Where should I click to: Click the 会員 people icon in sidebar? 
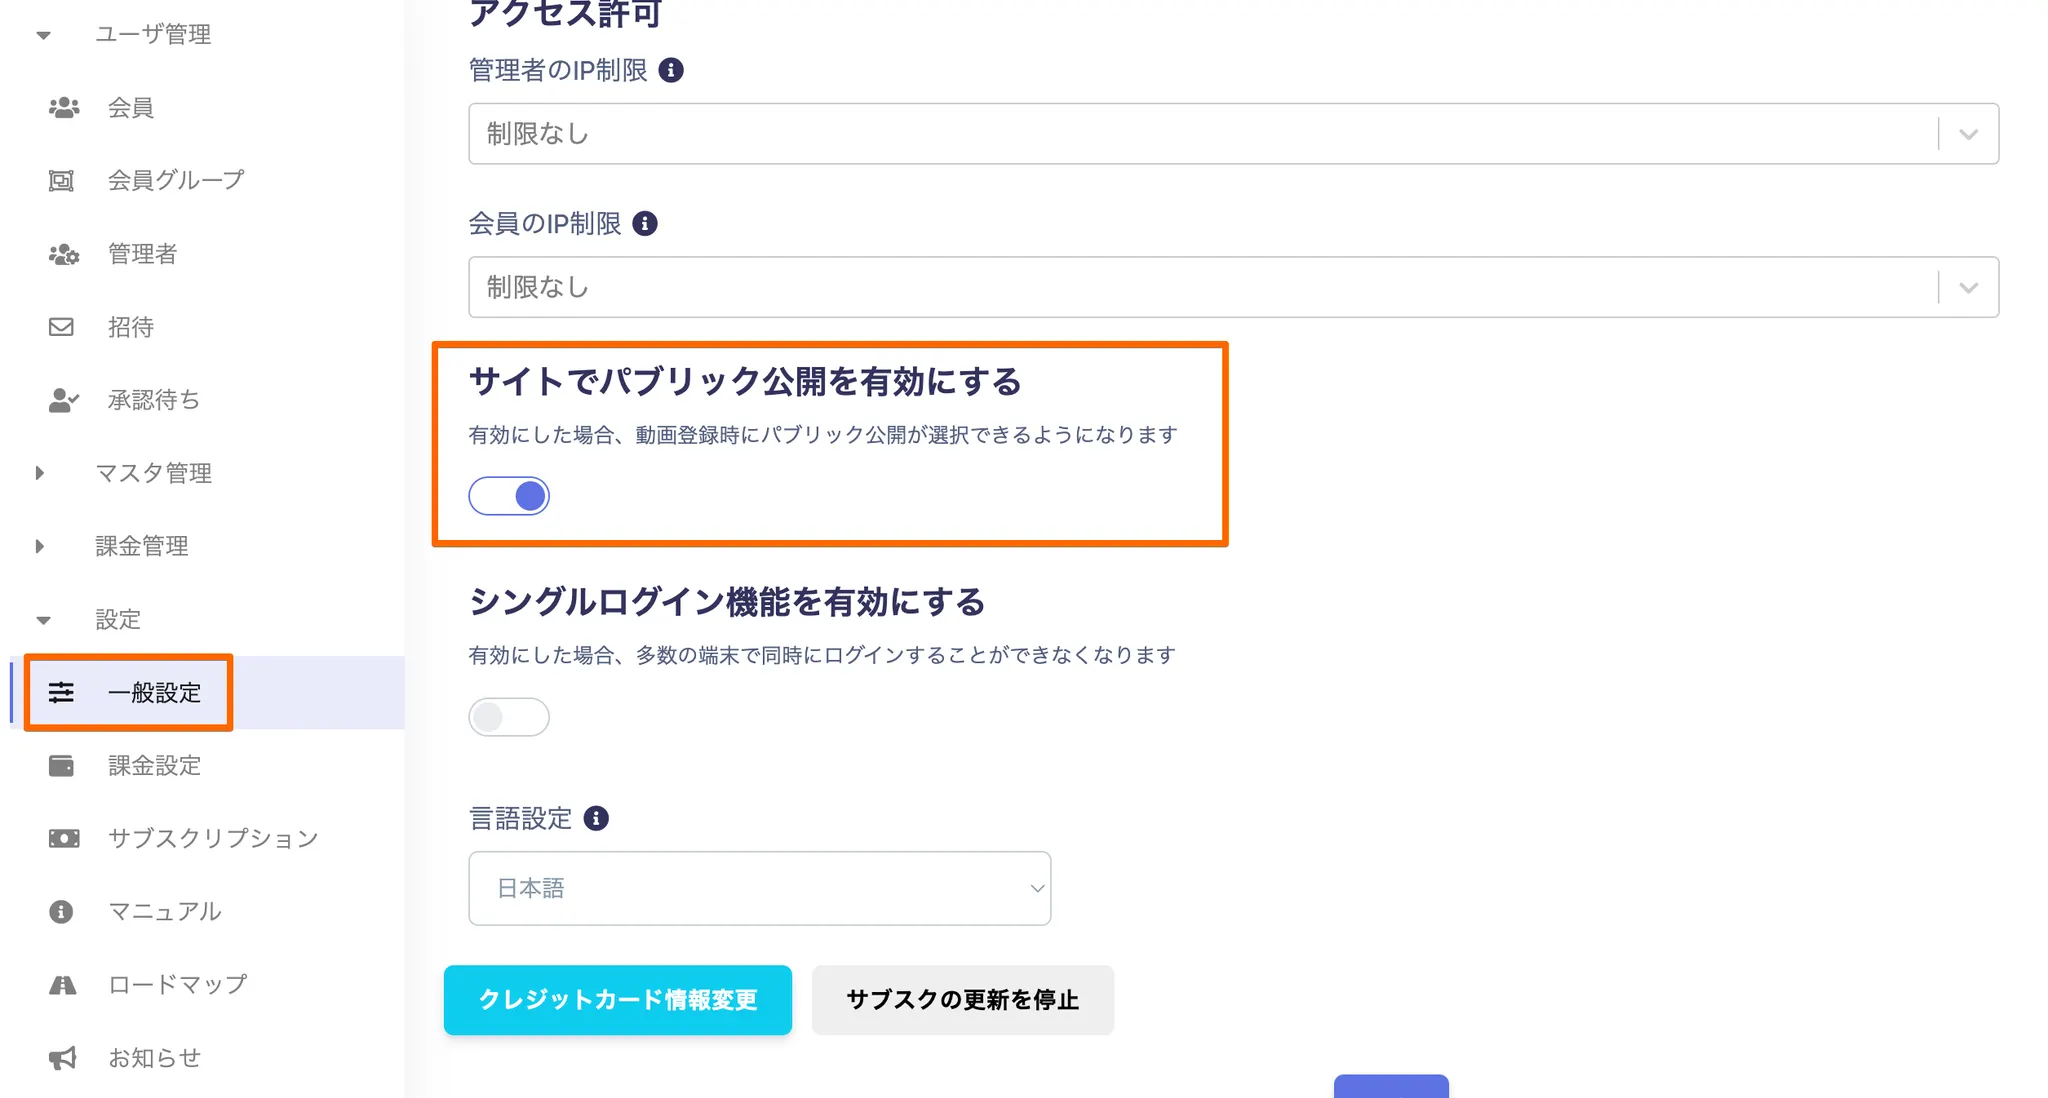[x=63, y=108]
